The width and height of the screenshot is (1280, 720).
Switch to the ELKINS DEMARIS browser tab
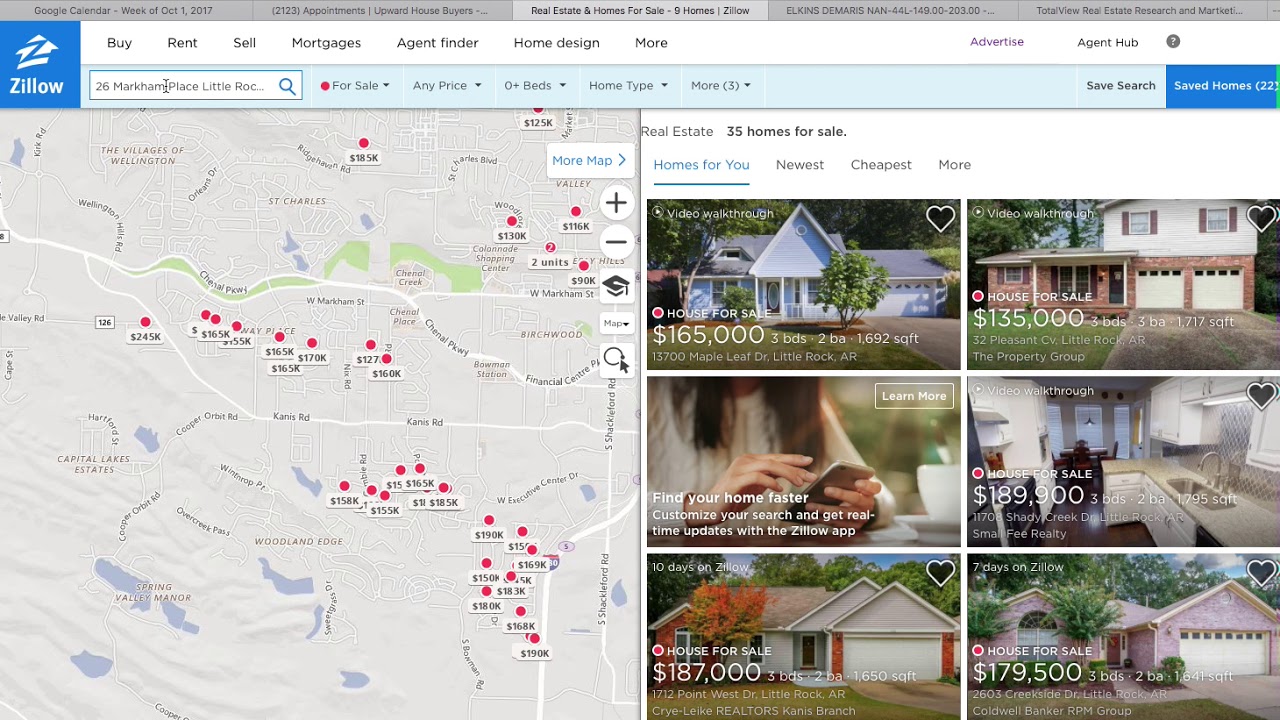click(892, 10)
